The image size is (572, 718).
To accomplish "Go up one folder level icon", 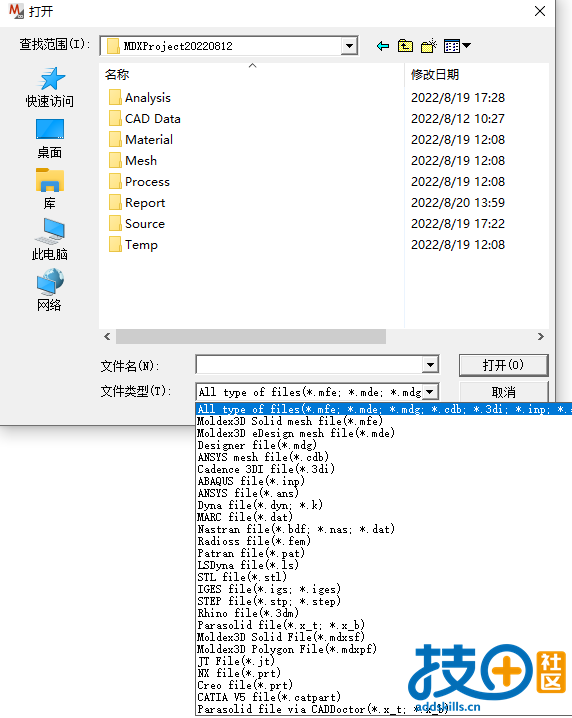I will (x=405, y=46).
